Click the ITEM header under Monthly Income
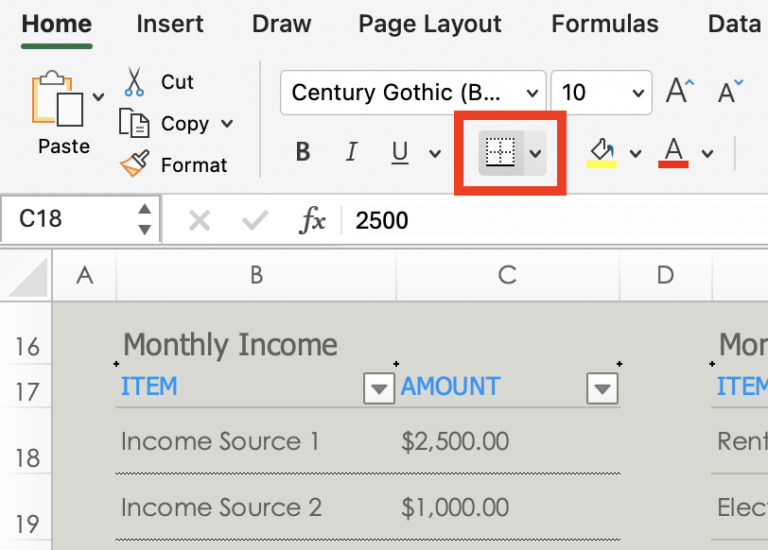The height and width of the screenshot is (550, 768). [149, 386]
